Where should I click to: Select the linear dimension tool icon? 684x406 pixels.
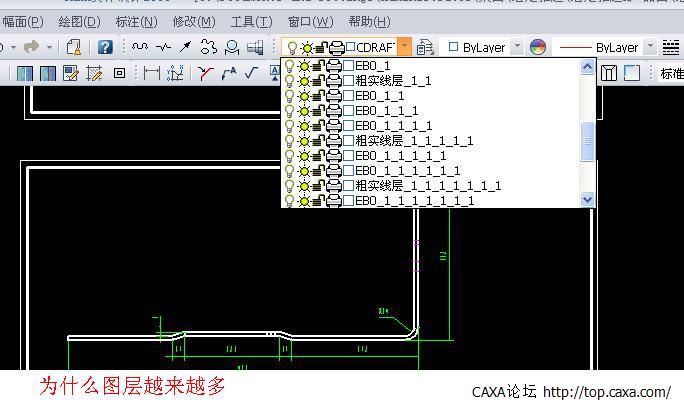click(151, 73)
